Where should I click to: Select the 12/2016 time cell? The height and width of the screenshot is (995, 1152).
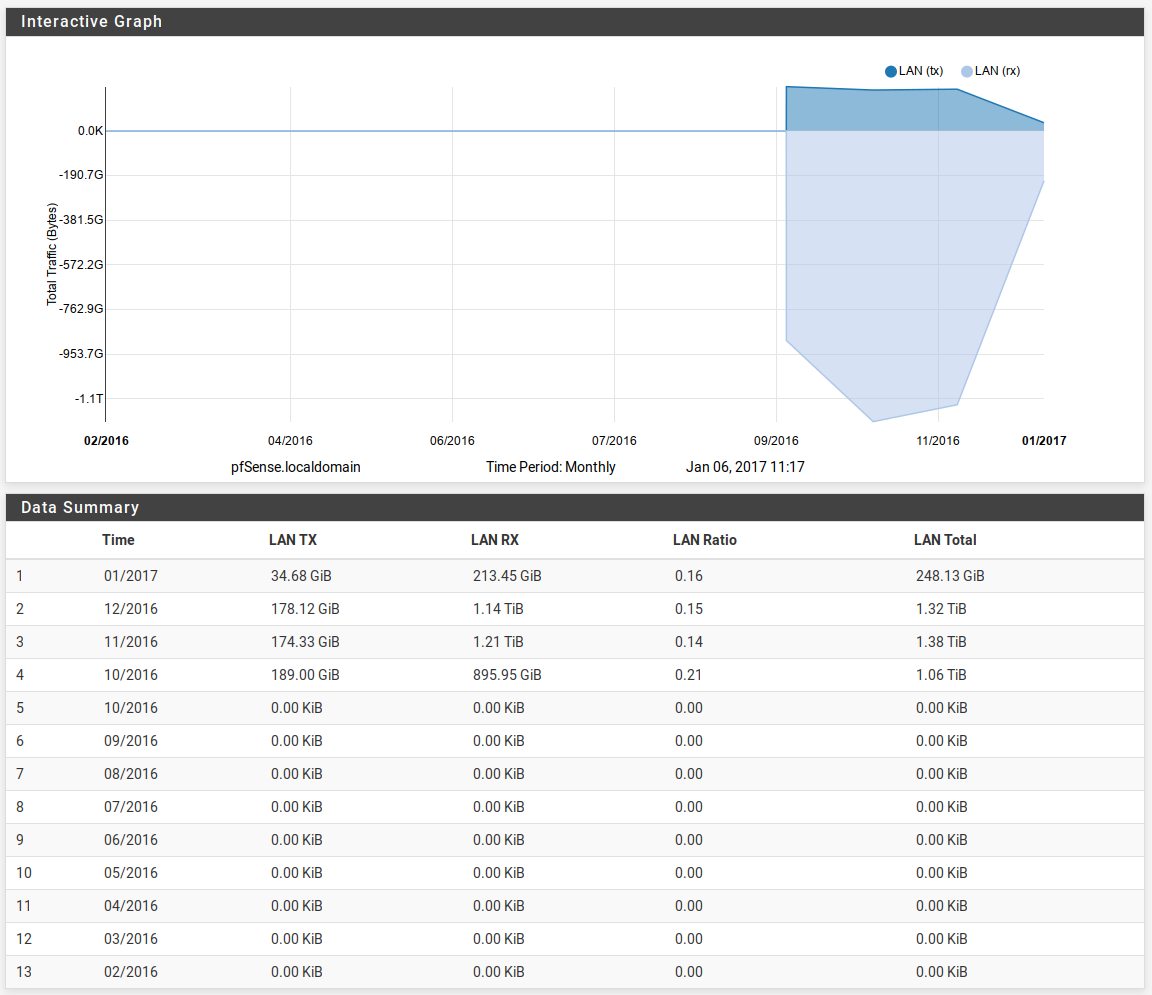[131, 609]
